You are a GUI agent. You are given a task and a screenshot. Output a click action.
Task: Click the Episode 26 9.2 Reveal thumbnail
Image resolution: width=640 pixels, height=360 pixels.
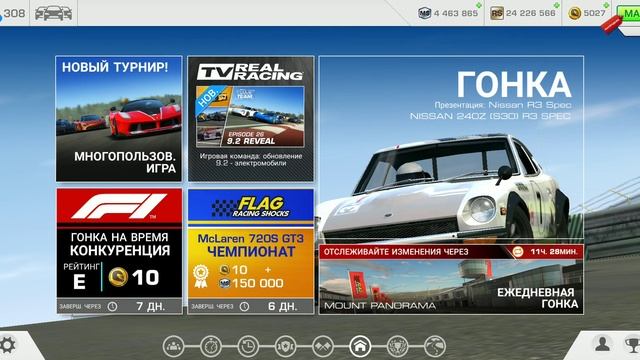point(250,117)
